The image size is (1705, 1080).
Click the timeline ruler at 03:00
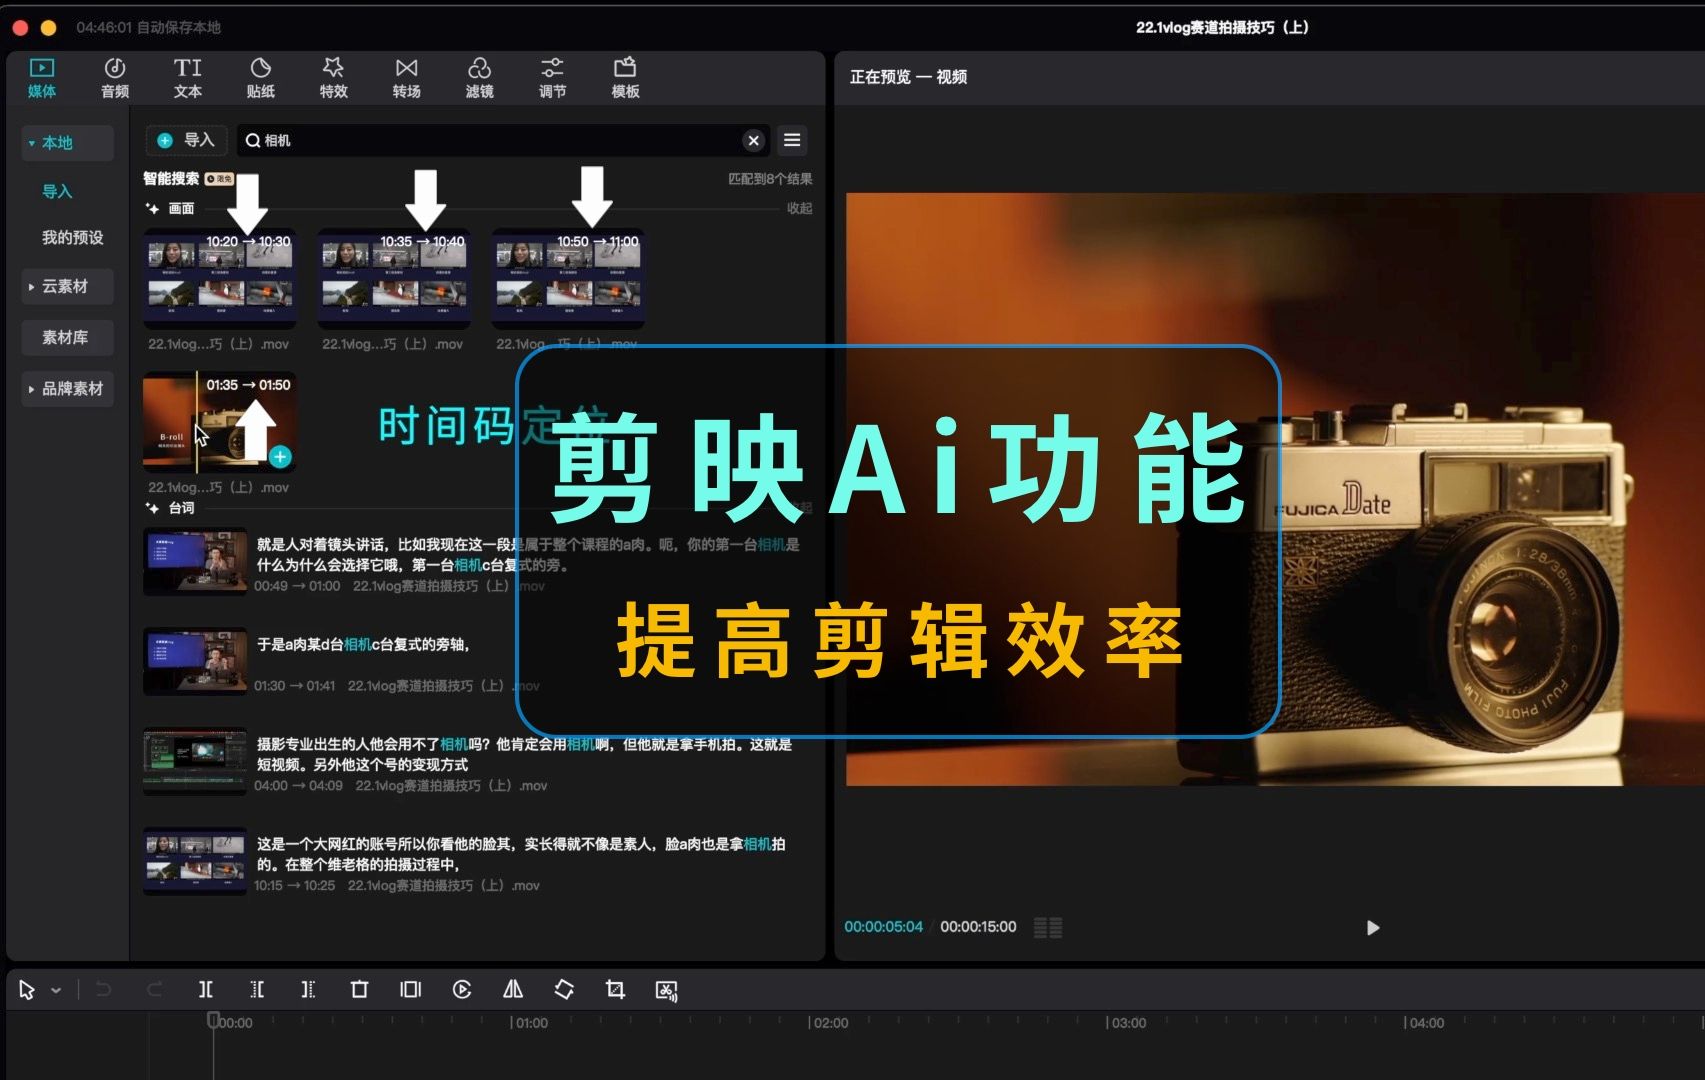(x=1128, y=1023)
